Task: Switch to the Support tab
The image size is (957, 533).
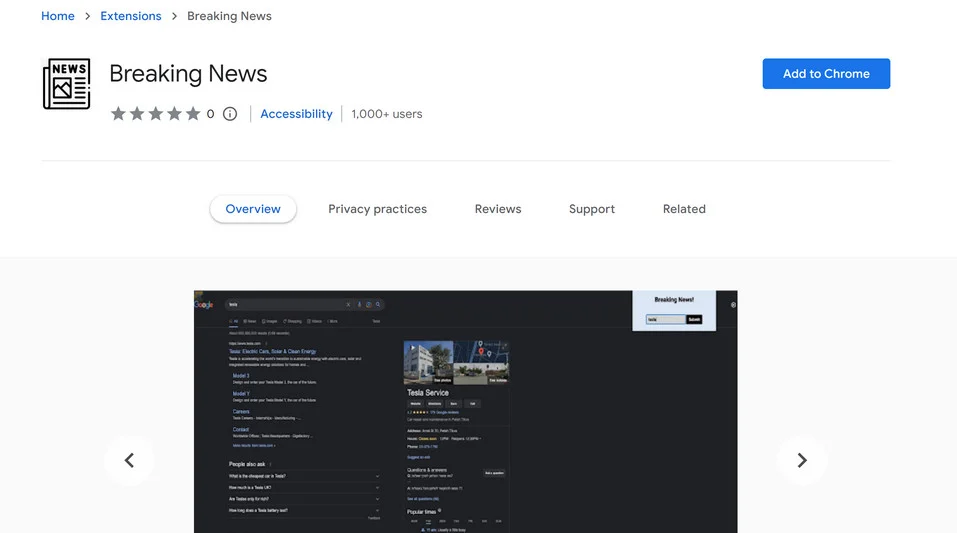Action: point(592,209)
